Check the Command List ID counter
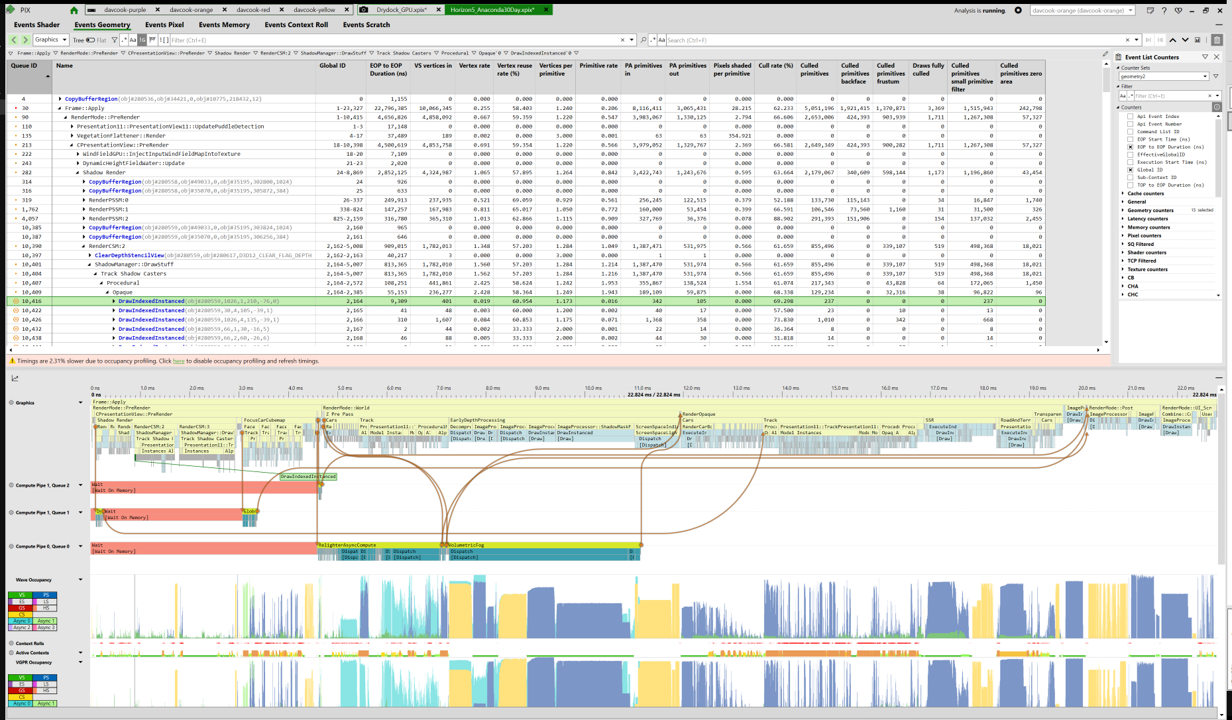 coord(1130,131)
